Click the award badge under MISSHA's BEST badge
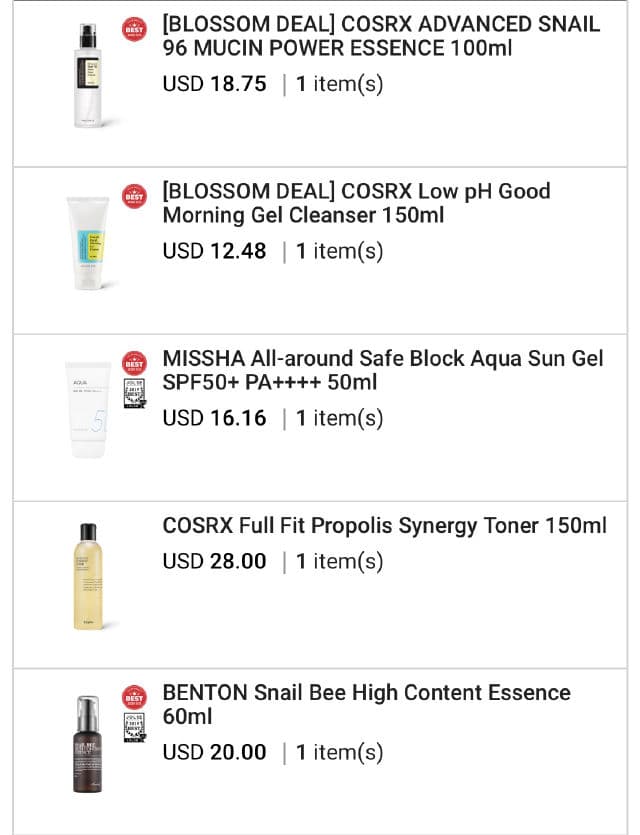 click(133, 392)
